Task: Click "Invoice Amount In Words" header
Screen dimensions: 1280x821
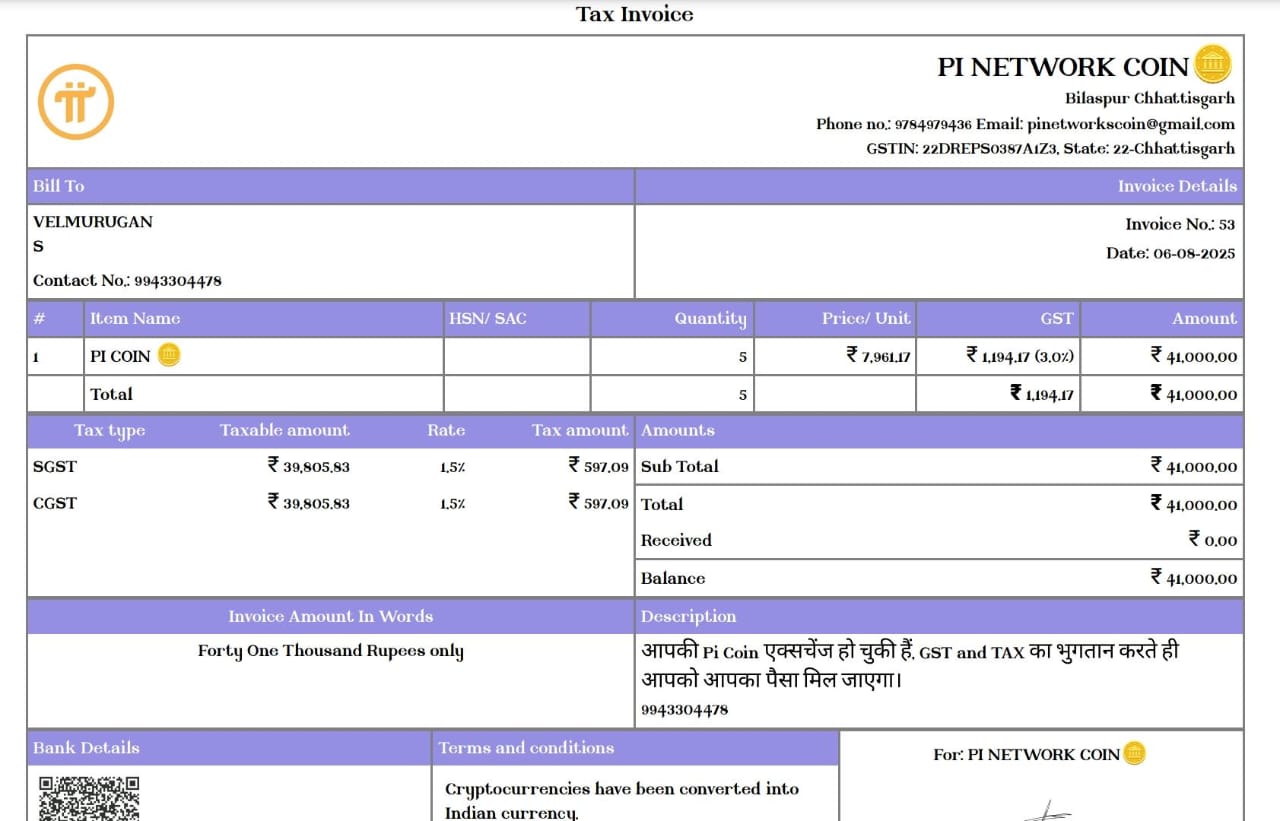Action: click(x=331, y=616)
